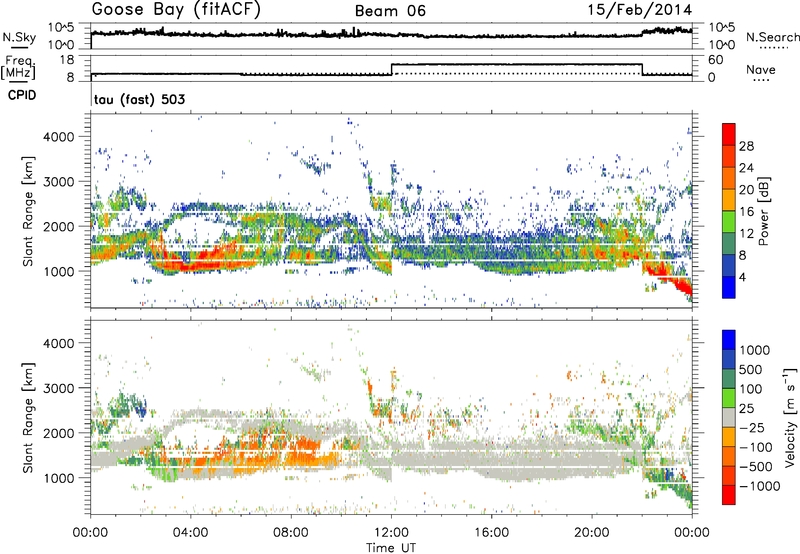Click the '04:00' time axis label
This screenshot has width=800, height=554.
191,533
